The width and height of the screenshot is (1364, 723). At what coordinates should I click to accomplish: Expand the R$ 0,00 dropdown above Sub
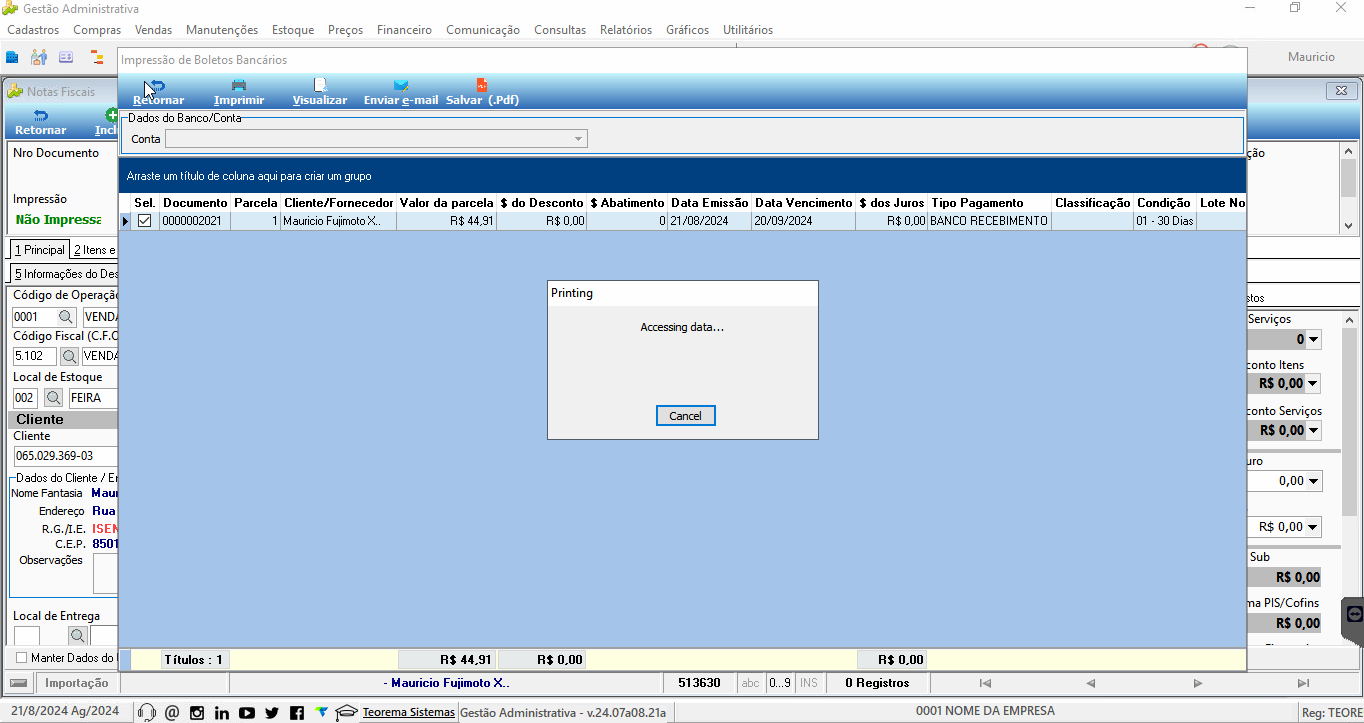pyautogui.click(x=1314, y=527)
